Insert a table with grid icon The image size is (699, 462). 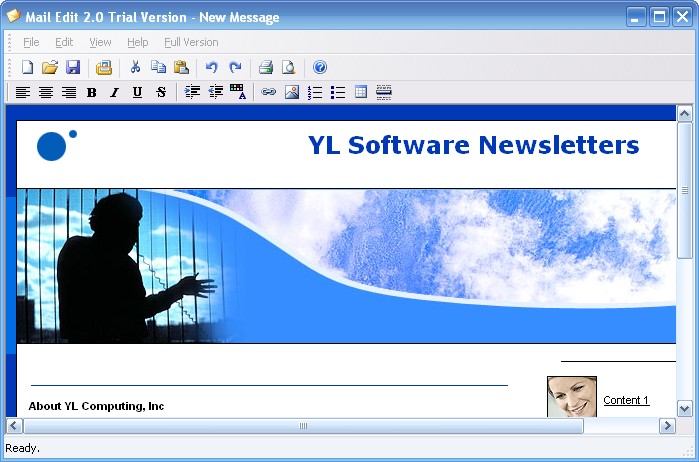tap(361, 92)
